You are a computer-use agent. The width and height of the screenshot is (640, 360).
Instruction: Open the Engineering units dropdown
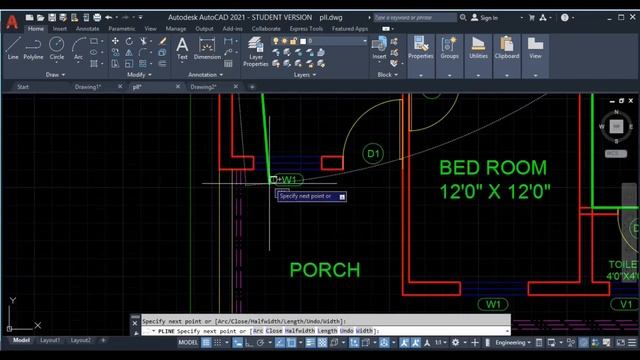pos(513,342)
